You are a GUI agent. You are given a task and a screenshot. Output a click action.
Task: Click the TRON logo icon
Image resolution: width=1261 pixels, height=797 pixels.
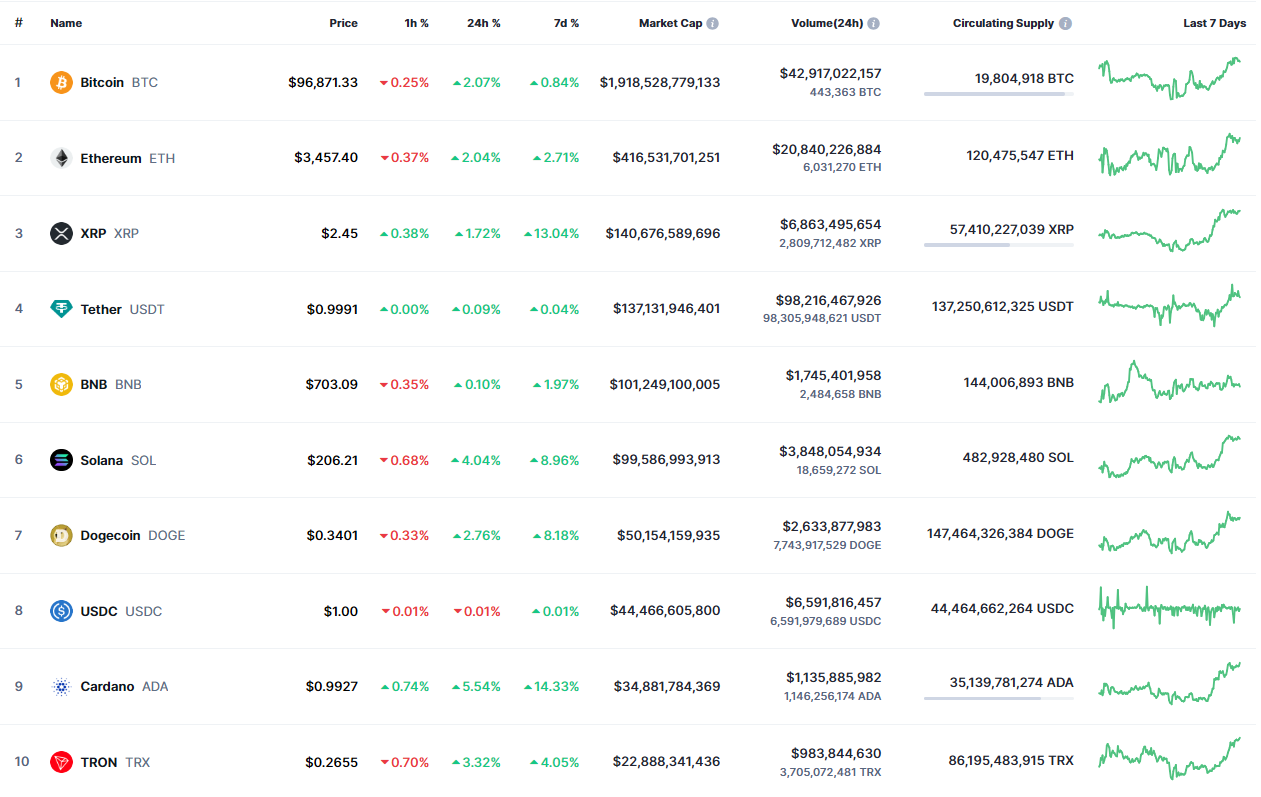point(62,762)
